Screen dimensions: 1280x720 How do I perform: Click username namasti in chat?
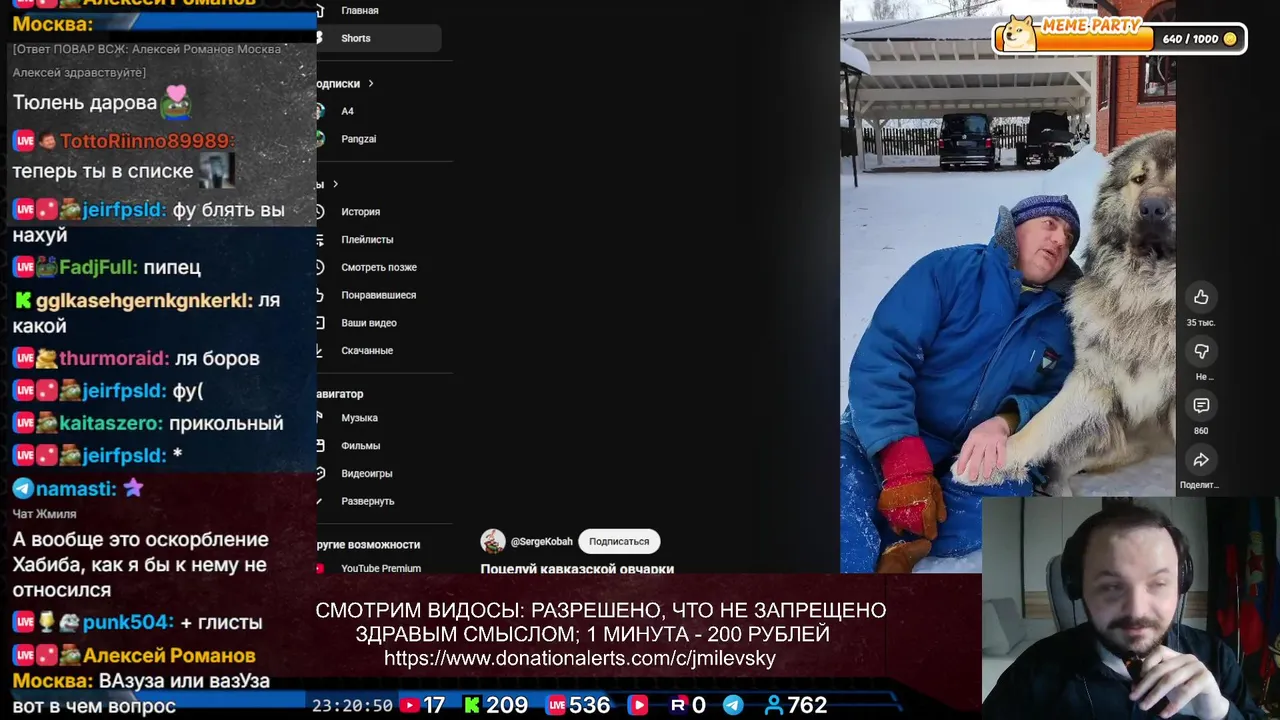click(76, 488)
